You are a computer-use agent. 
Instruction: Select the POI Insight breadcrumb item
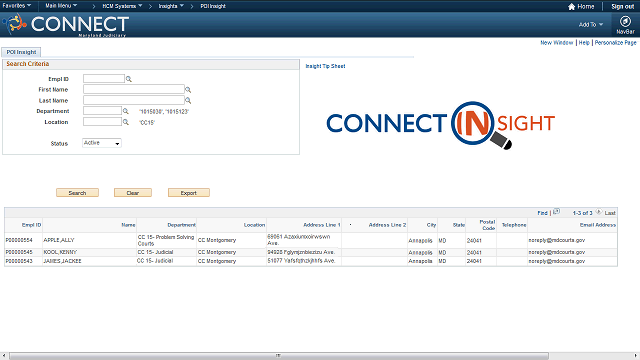coord(213,6)
